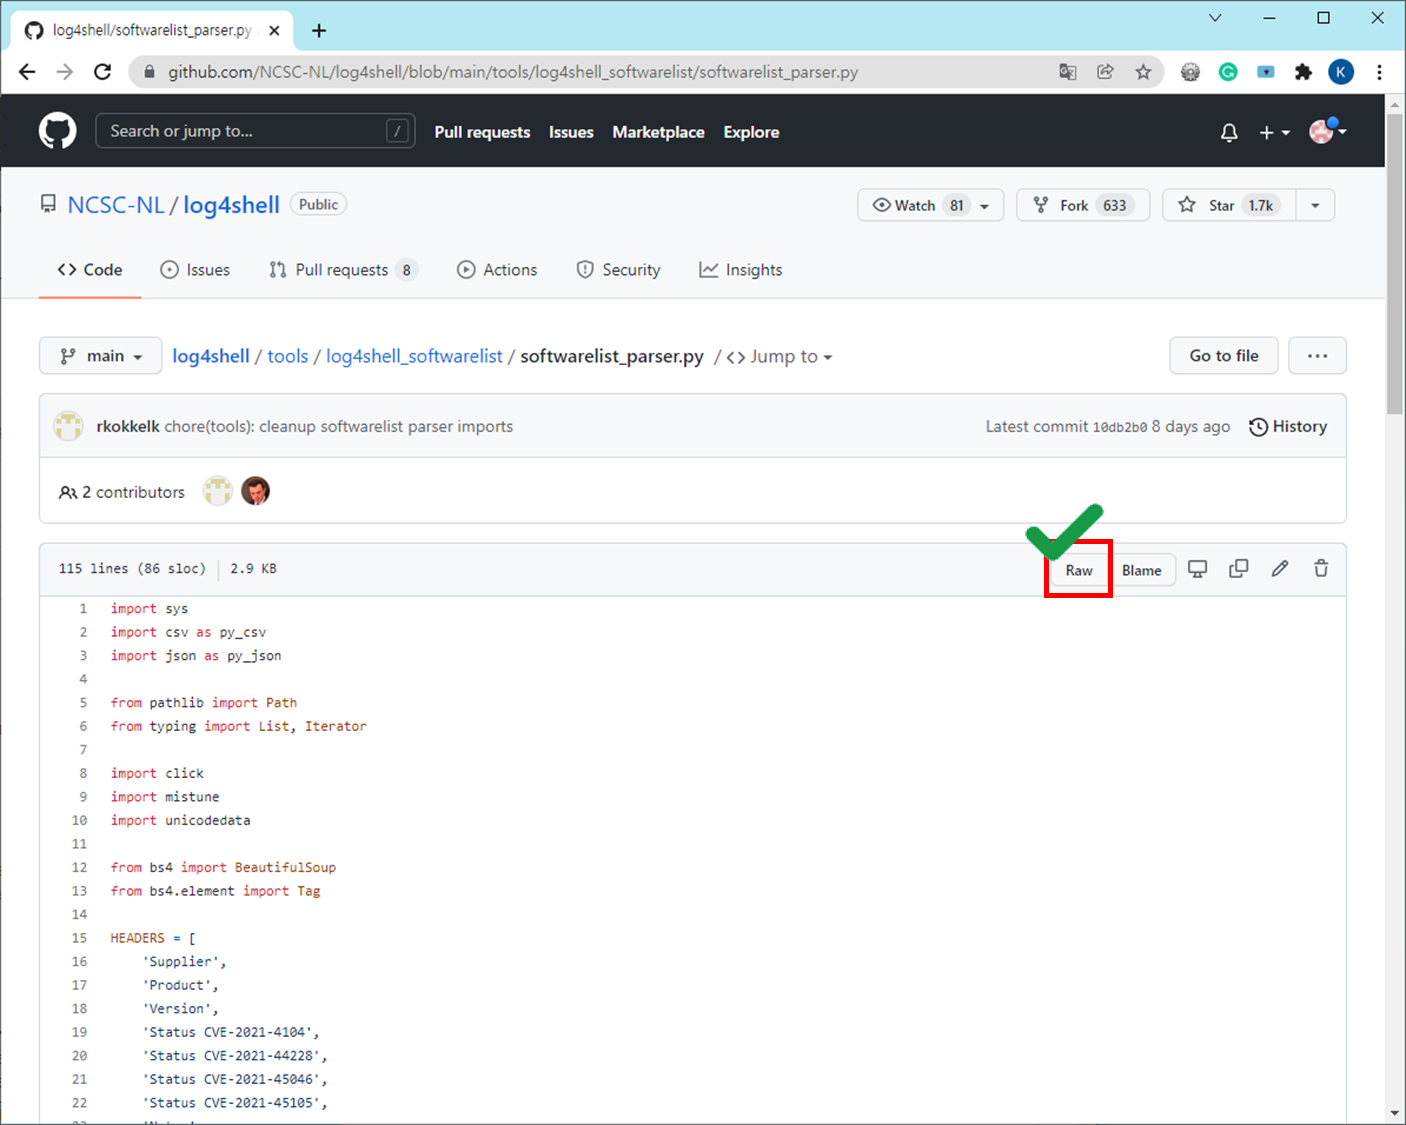
Task: Click the GitHub Octocat logo
Action: pos(57,131)
